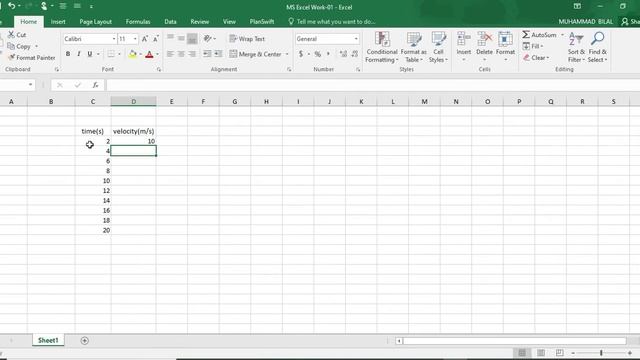Open Conditional Formatting menu
Screen dimensions: 640x360
(382, 47)
